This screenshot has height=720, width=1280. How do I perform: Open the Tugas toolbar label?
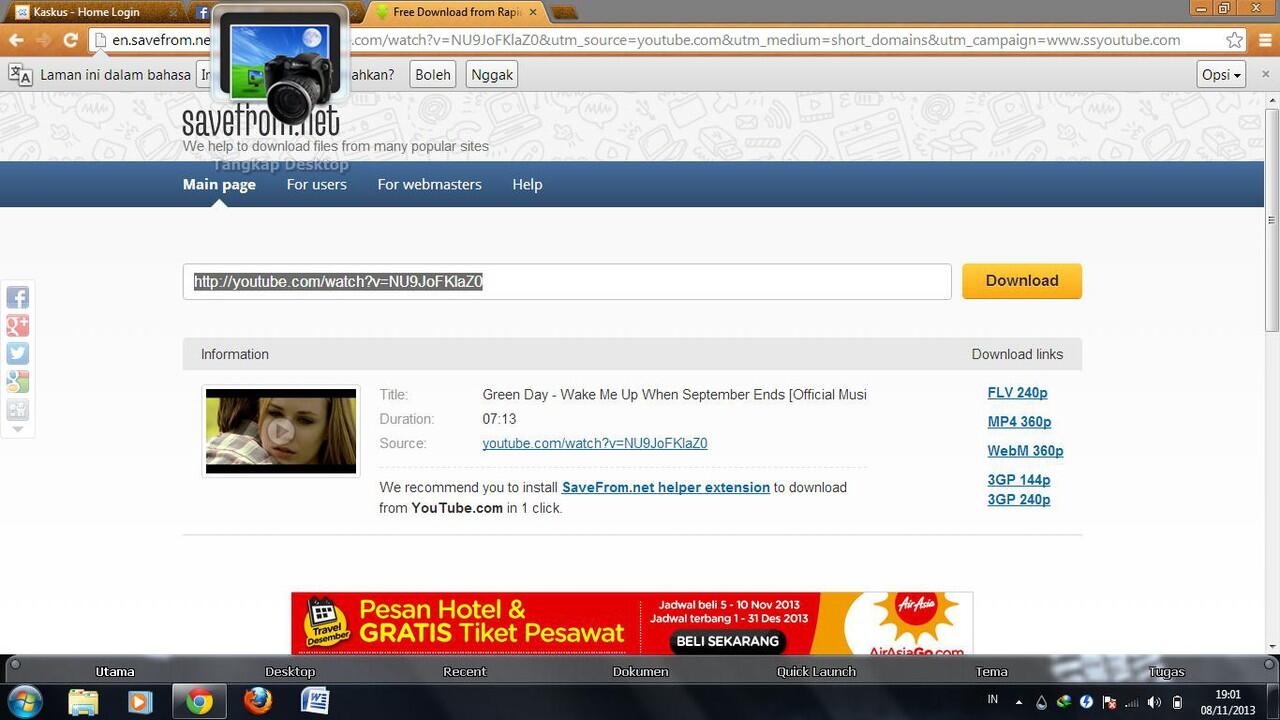[1166, 672]
